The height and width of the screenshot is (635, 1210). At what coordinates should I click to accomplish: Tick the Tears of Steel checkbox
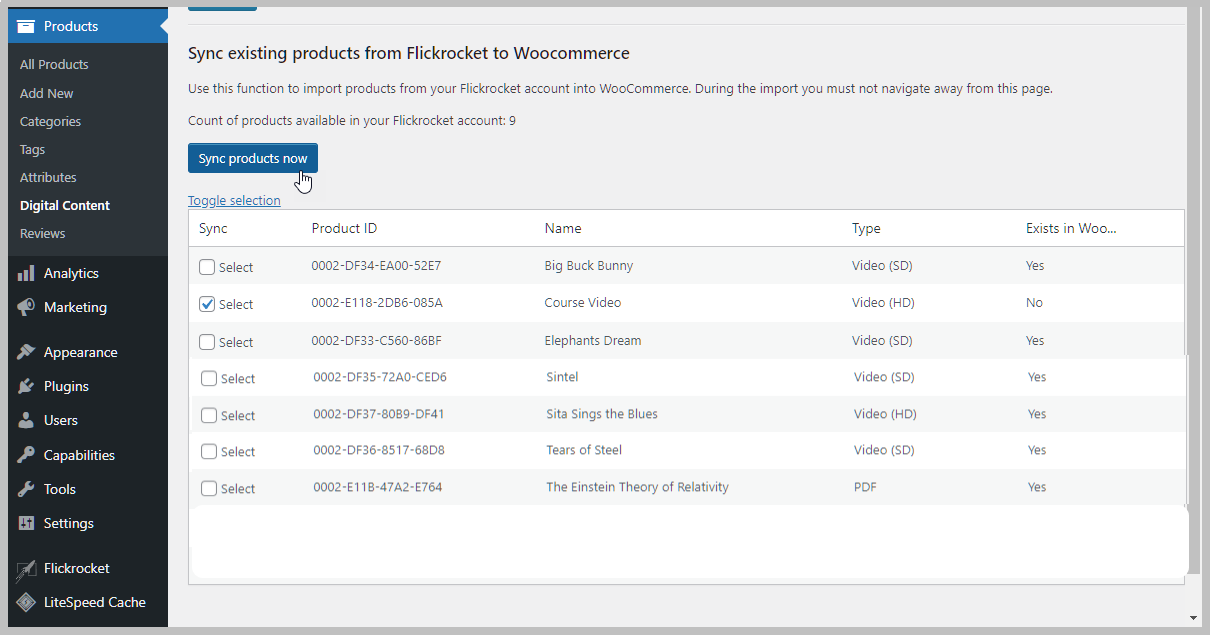[x=209, y=451]
